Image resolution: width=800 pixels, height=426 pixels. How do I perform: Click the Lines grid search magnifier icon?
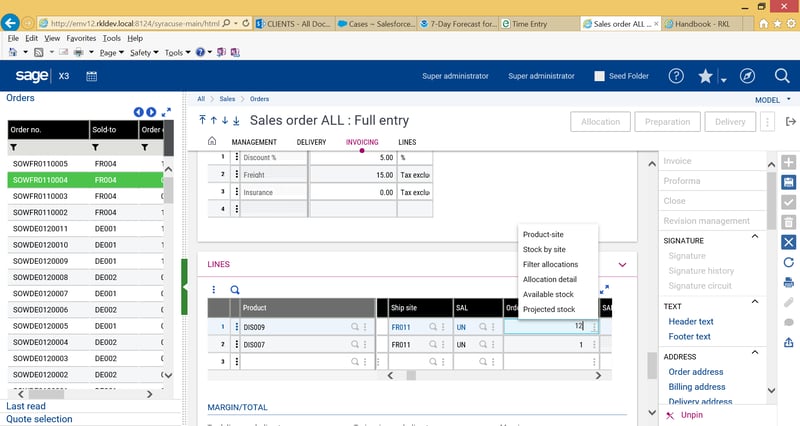[235, 290]
